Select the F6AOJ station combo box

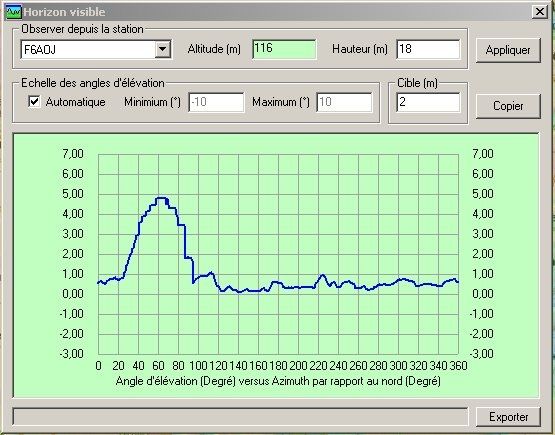point(96,49)
